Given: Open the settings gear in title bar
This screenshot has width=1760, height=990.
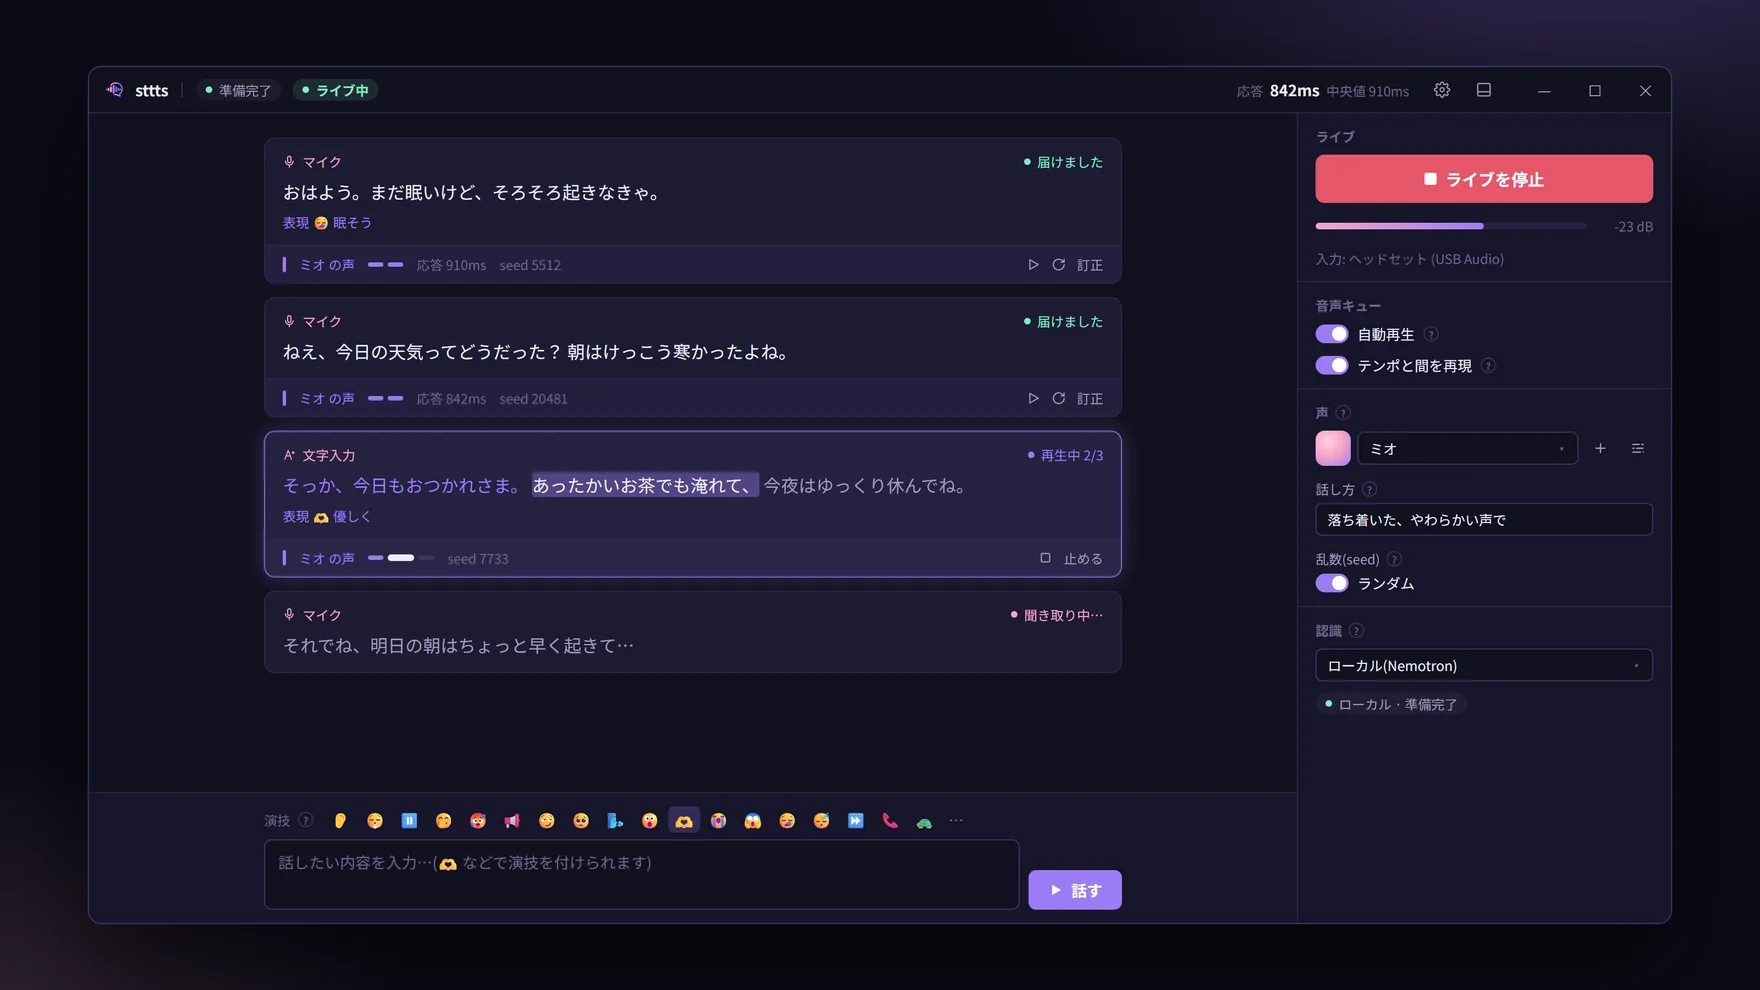Looking at the screenshot, I should point(1442,90).
